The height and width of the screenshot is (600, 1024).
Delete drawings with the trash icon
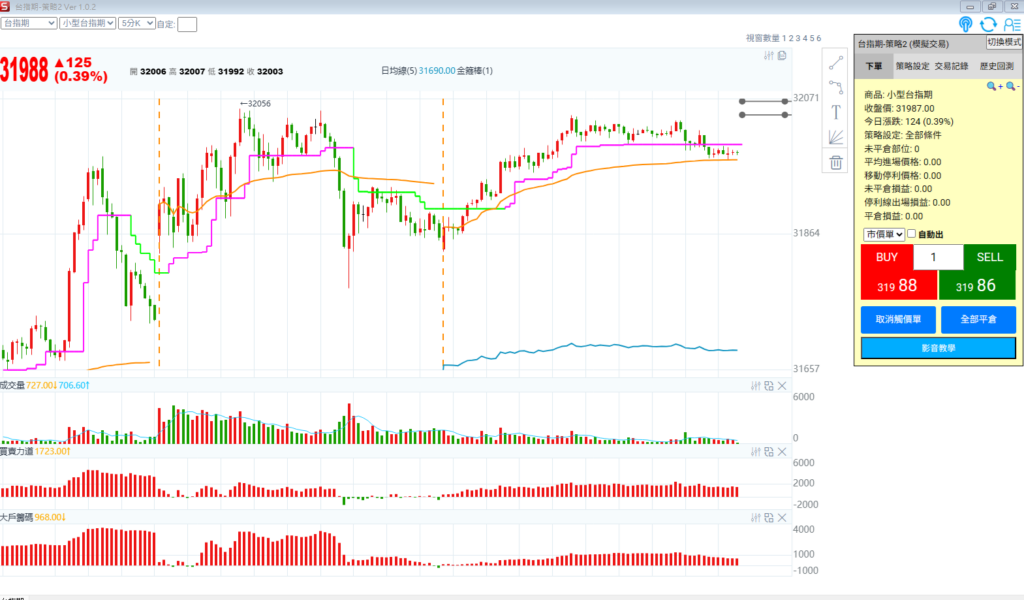coord(837,162)
